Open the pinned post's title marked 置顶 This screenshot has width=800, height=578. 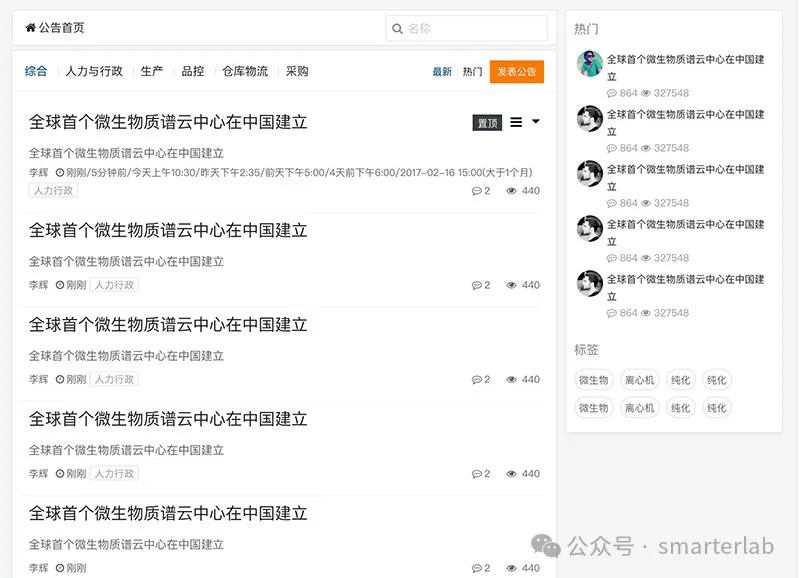(168, 122)
